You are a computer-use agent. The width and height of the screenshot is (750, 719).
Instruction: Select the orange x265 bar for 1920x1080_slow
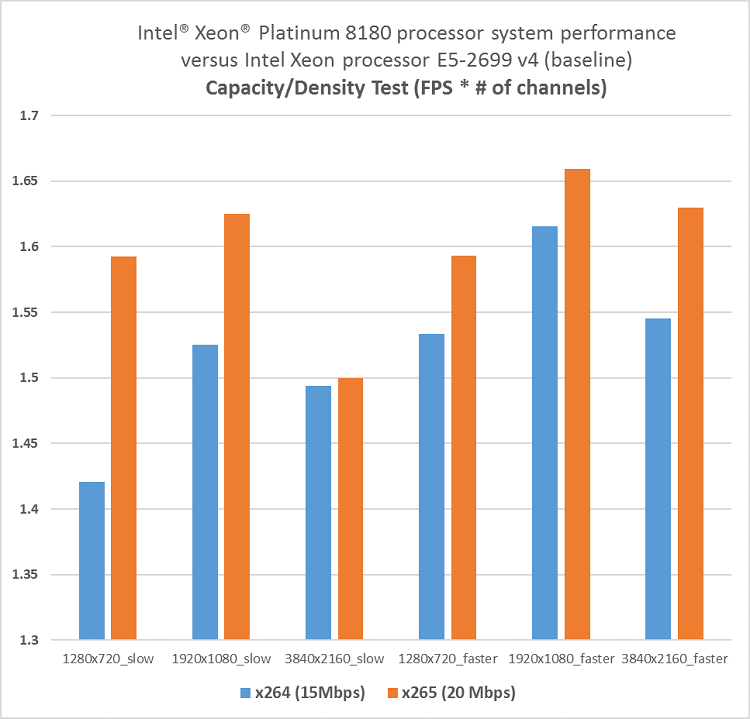tap(237, 427)
